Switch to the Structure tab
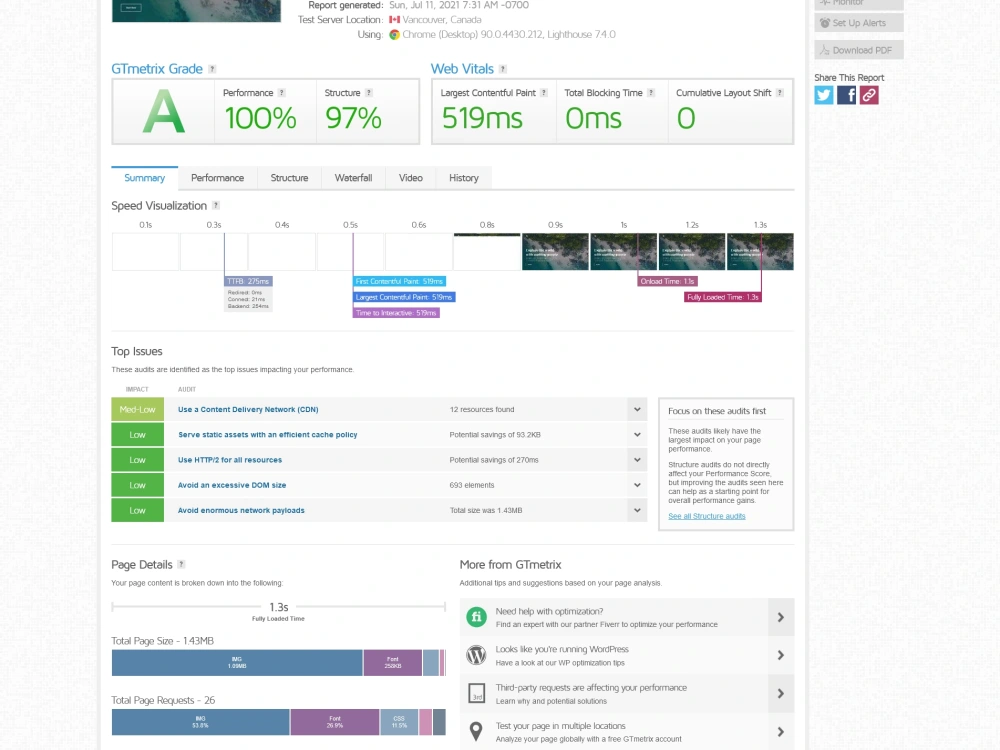The width and height of the screenshot is (1000, 750). pyautogui.click(x=290, y=178)
